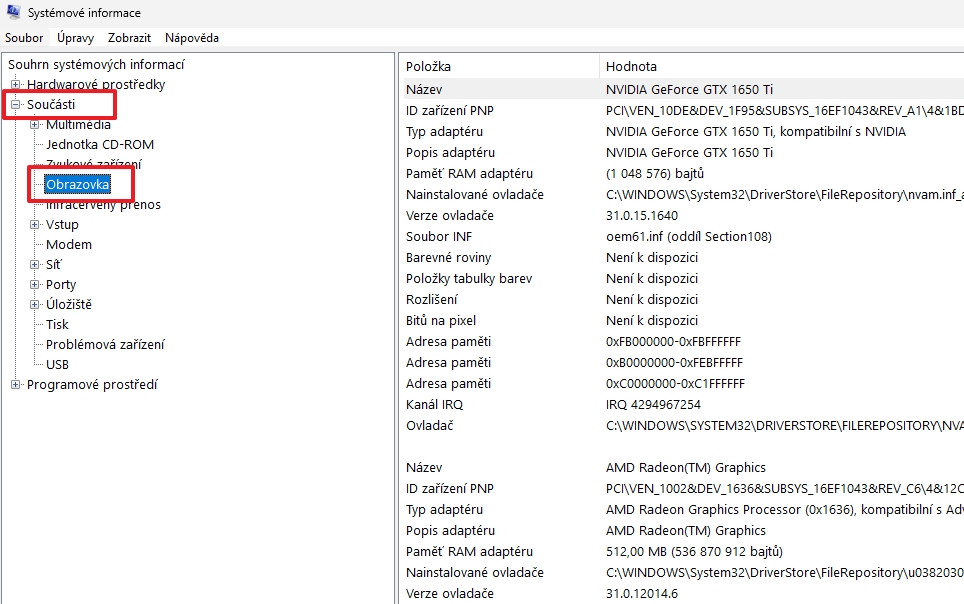Click the first Typ adaptéru label
This screenshot has height=604, width=964.
pos(444,132)
